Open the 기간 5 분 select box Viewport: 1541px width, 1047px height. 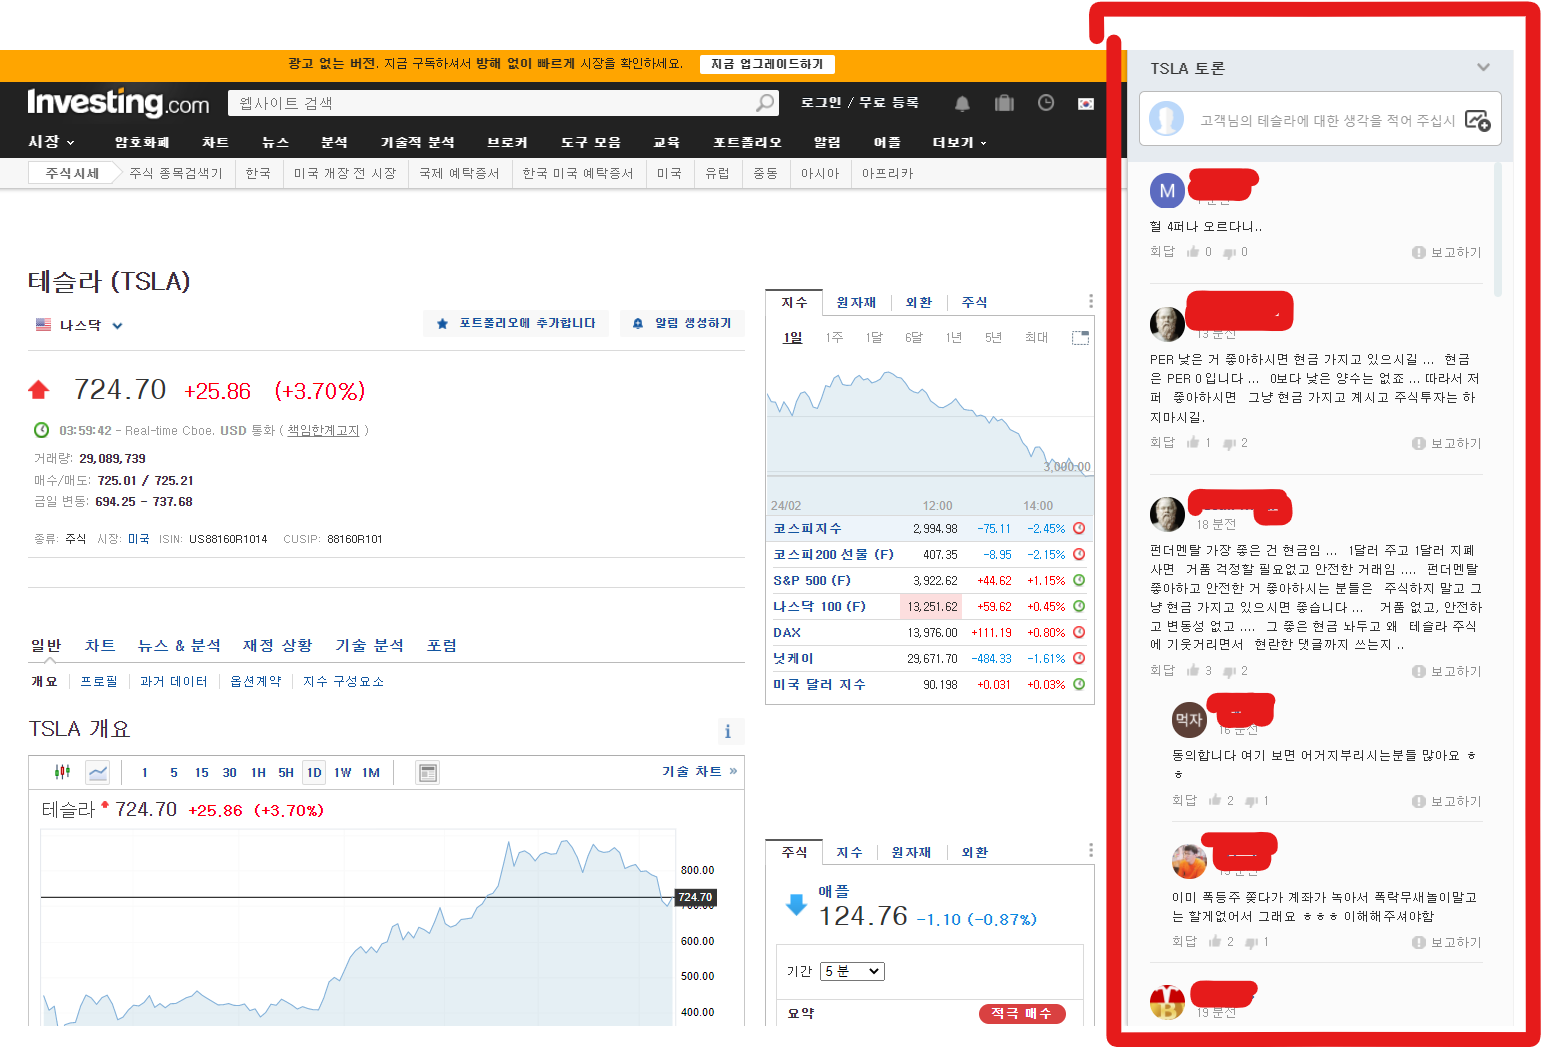(x=852, y=971)
